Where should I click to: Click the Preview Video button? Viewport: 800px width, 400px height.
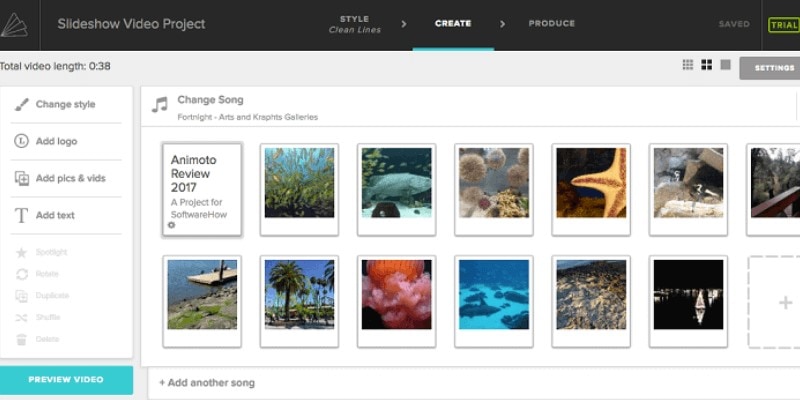coord(66,380)
